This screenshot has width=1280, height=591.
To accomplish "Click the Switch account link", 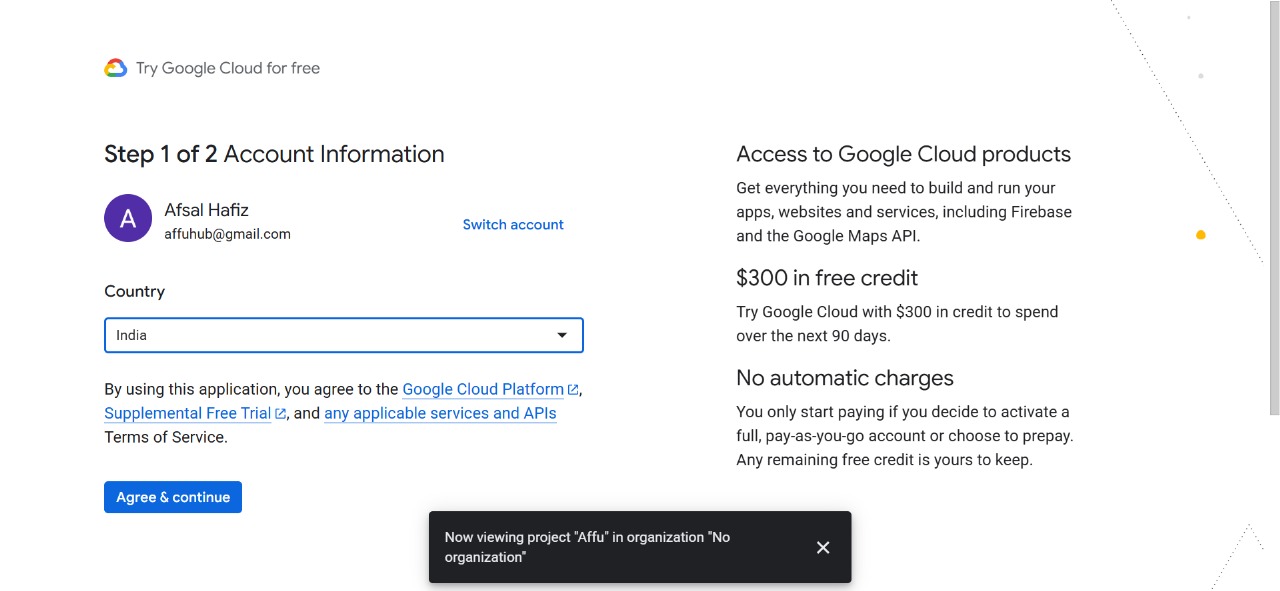I will [x=513, y=225].
